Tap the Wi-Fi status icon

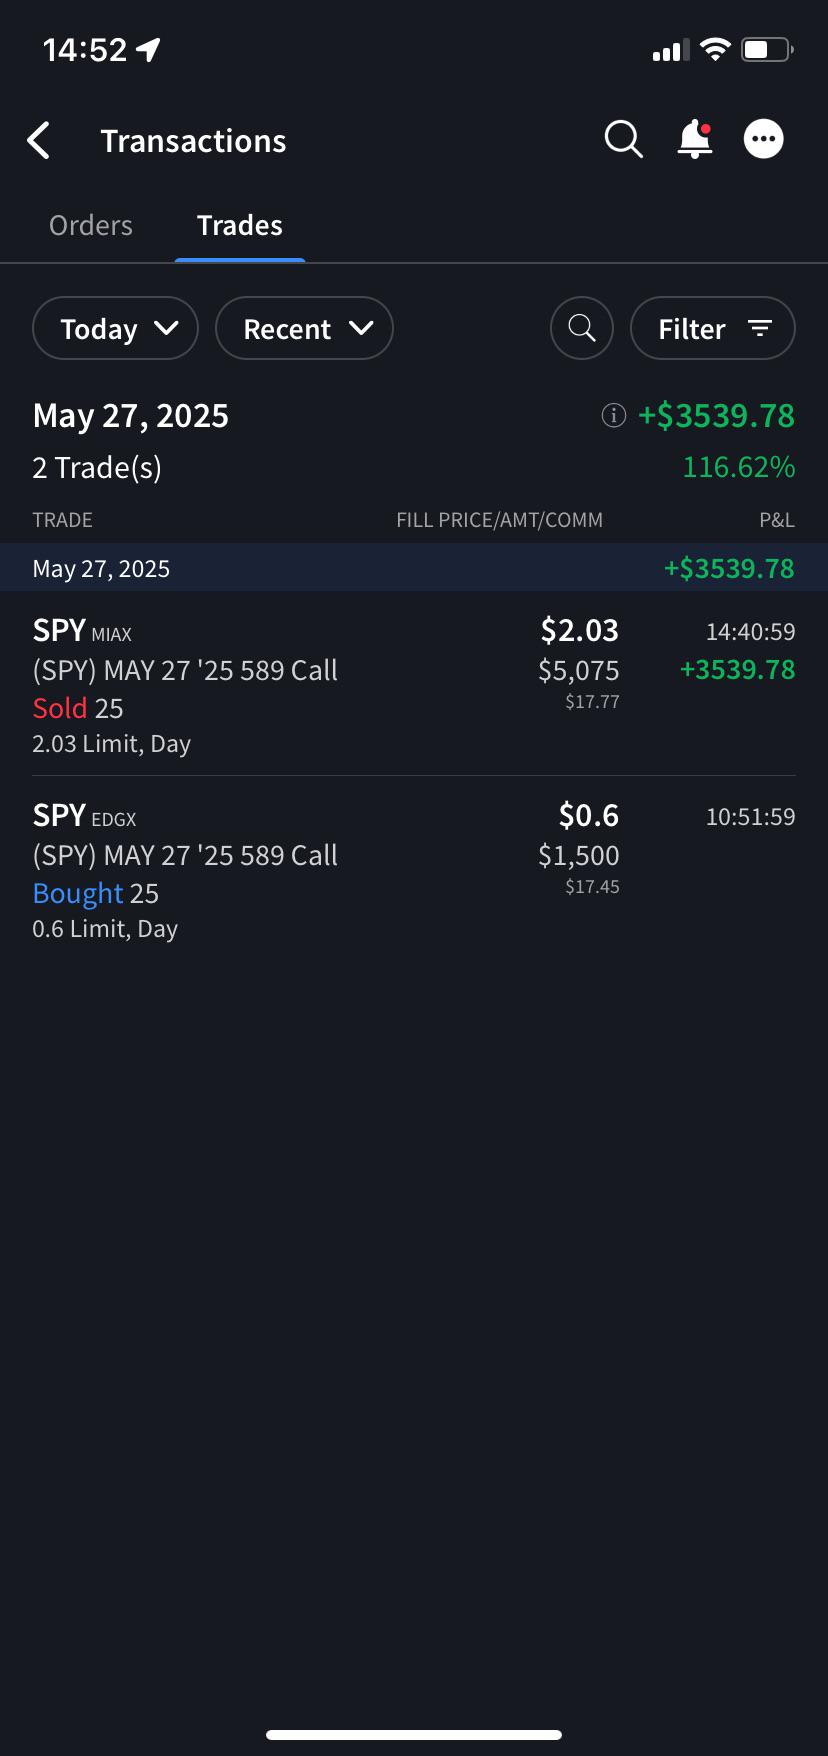[715, 49]
